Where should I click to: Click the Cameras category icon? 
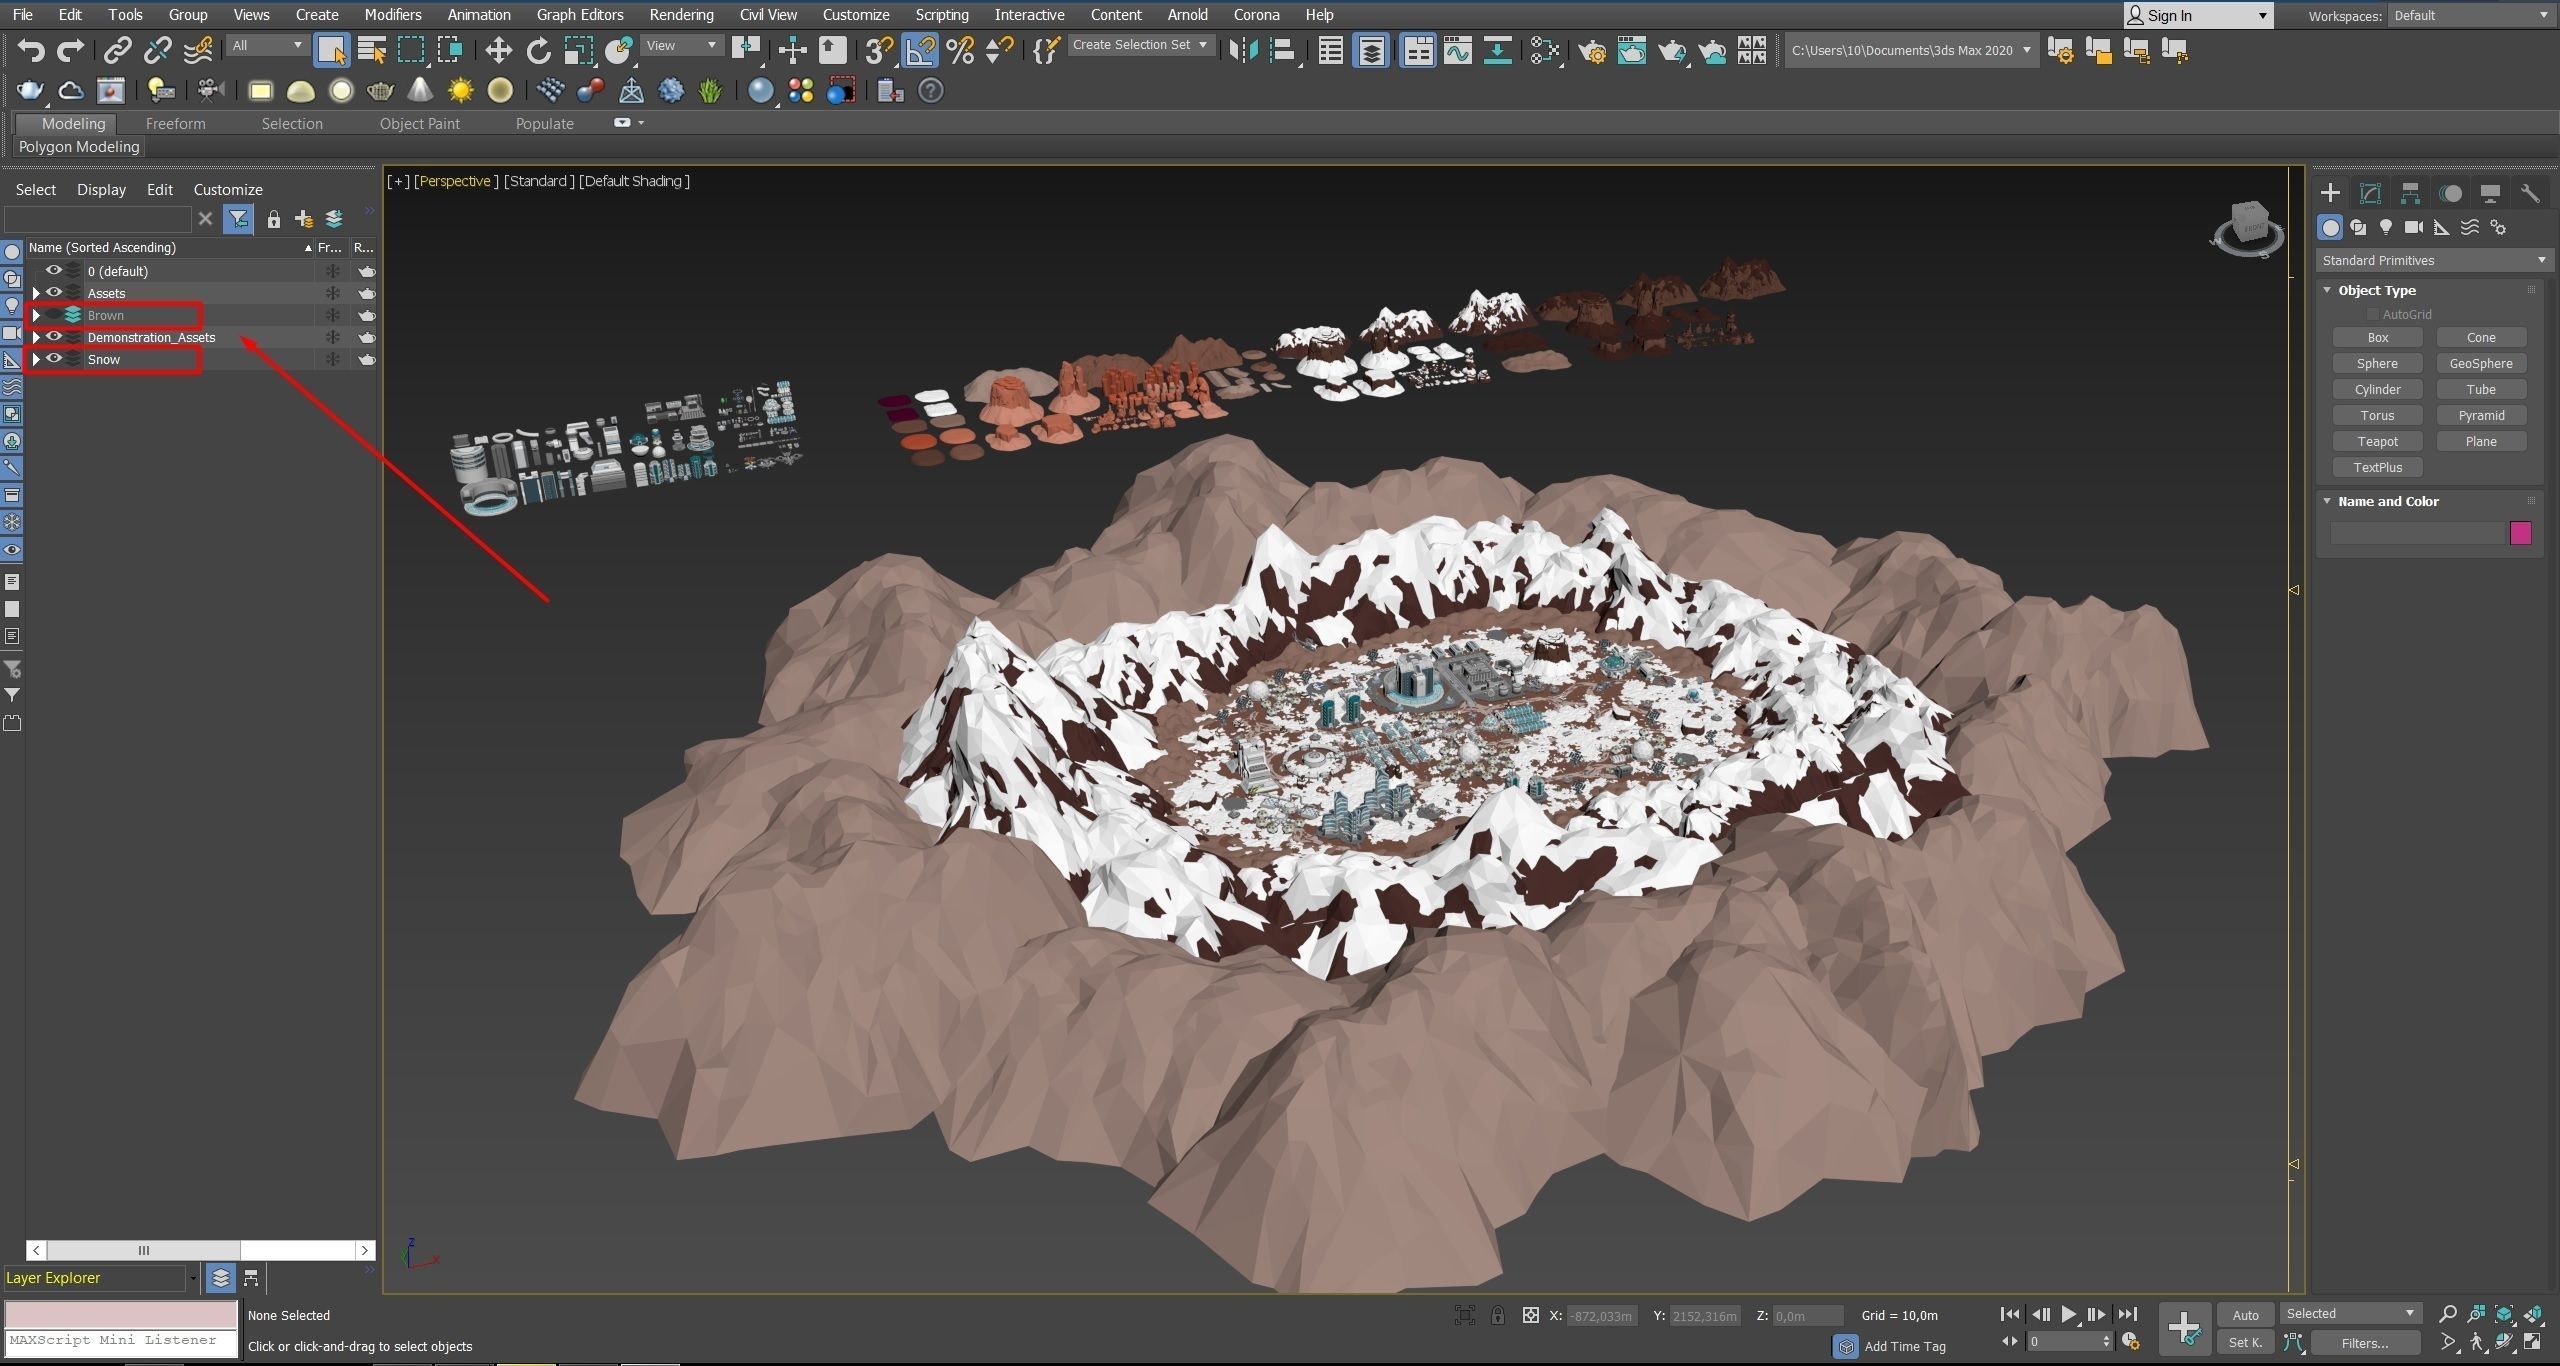[2413, 228]
